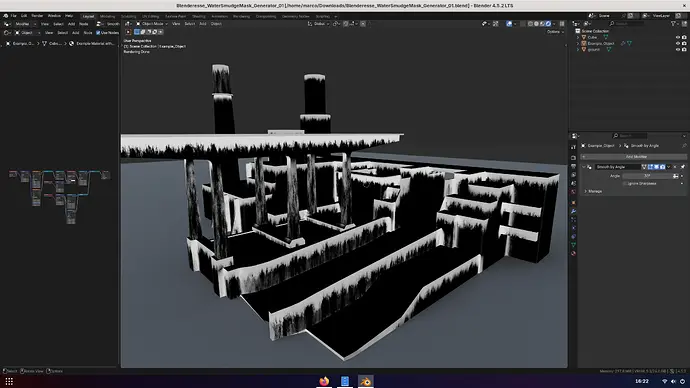690x388 pixels.
Task: Open Firefox from the taskbar
Action: click(x=324, y=381)
